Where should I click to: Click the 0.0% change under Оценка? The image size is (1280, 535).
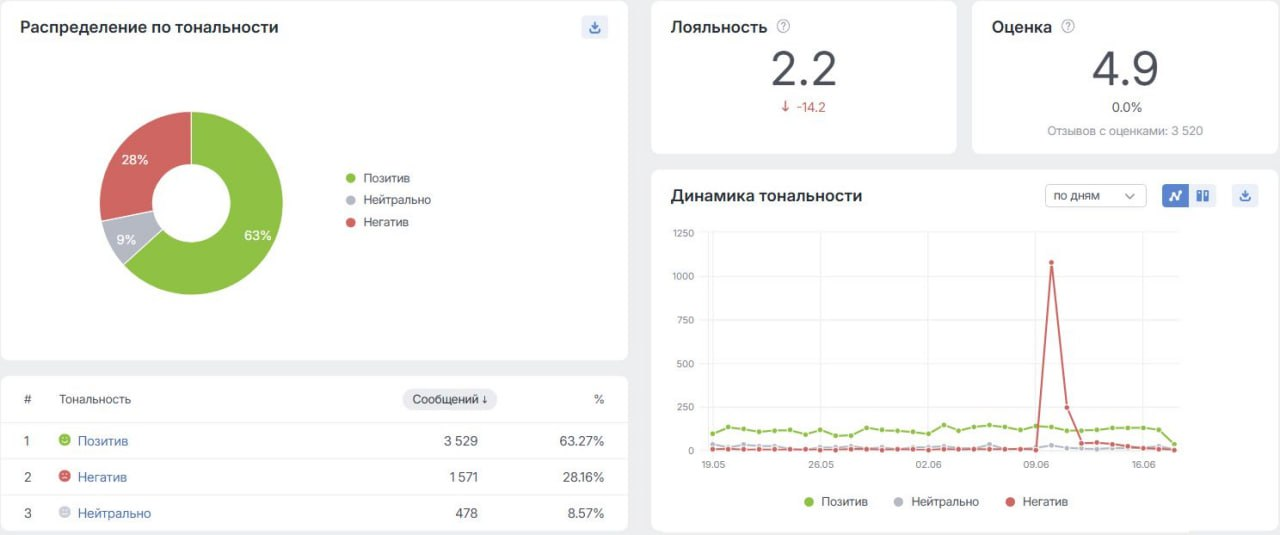[1126, 107]
